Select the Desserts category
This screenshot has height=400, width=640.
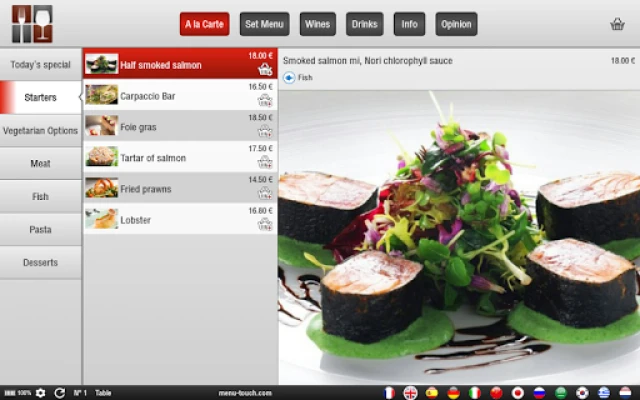tap(40, 262)
